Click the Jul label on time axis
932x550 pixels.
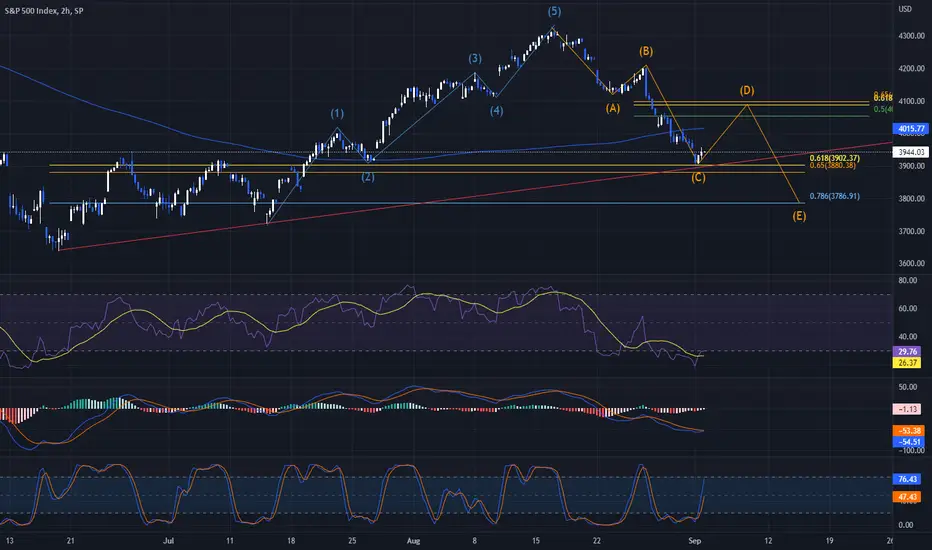[168, 541]
